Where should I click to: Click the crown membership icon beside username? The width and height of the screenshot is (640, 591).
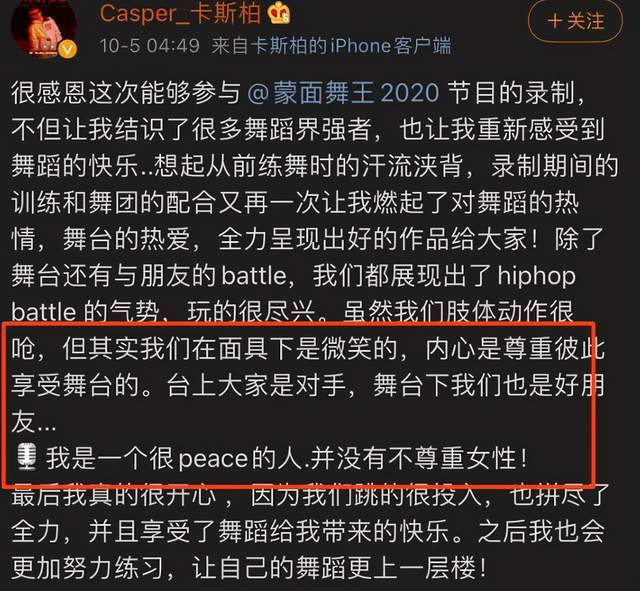coord(279,12)
